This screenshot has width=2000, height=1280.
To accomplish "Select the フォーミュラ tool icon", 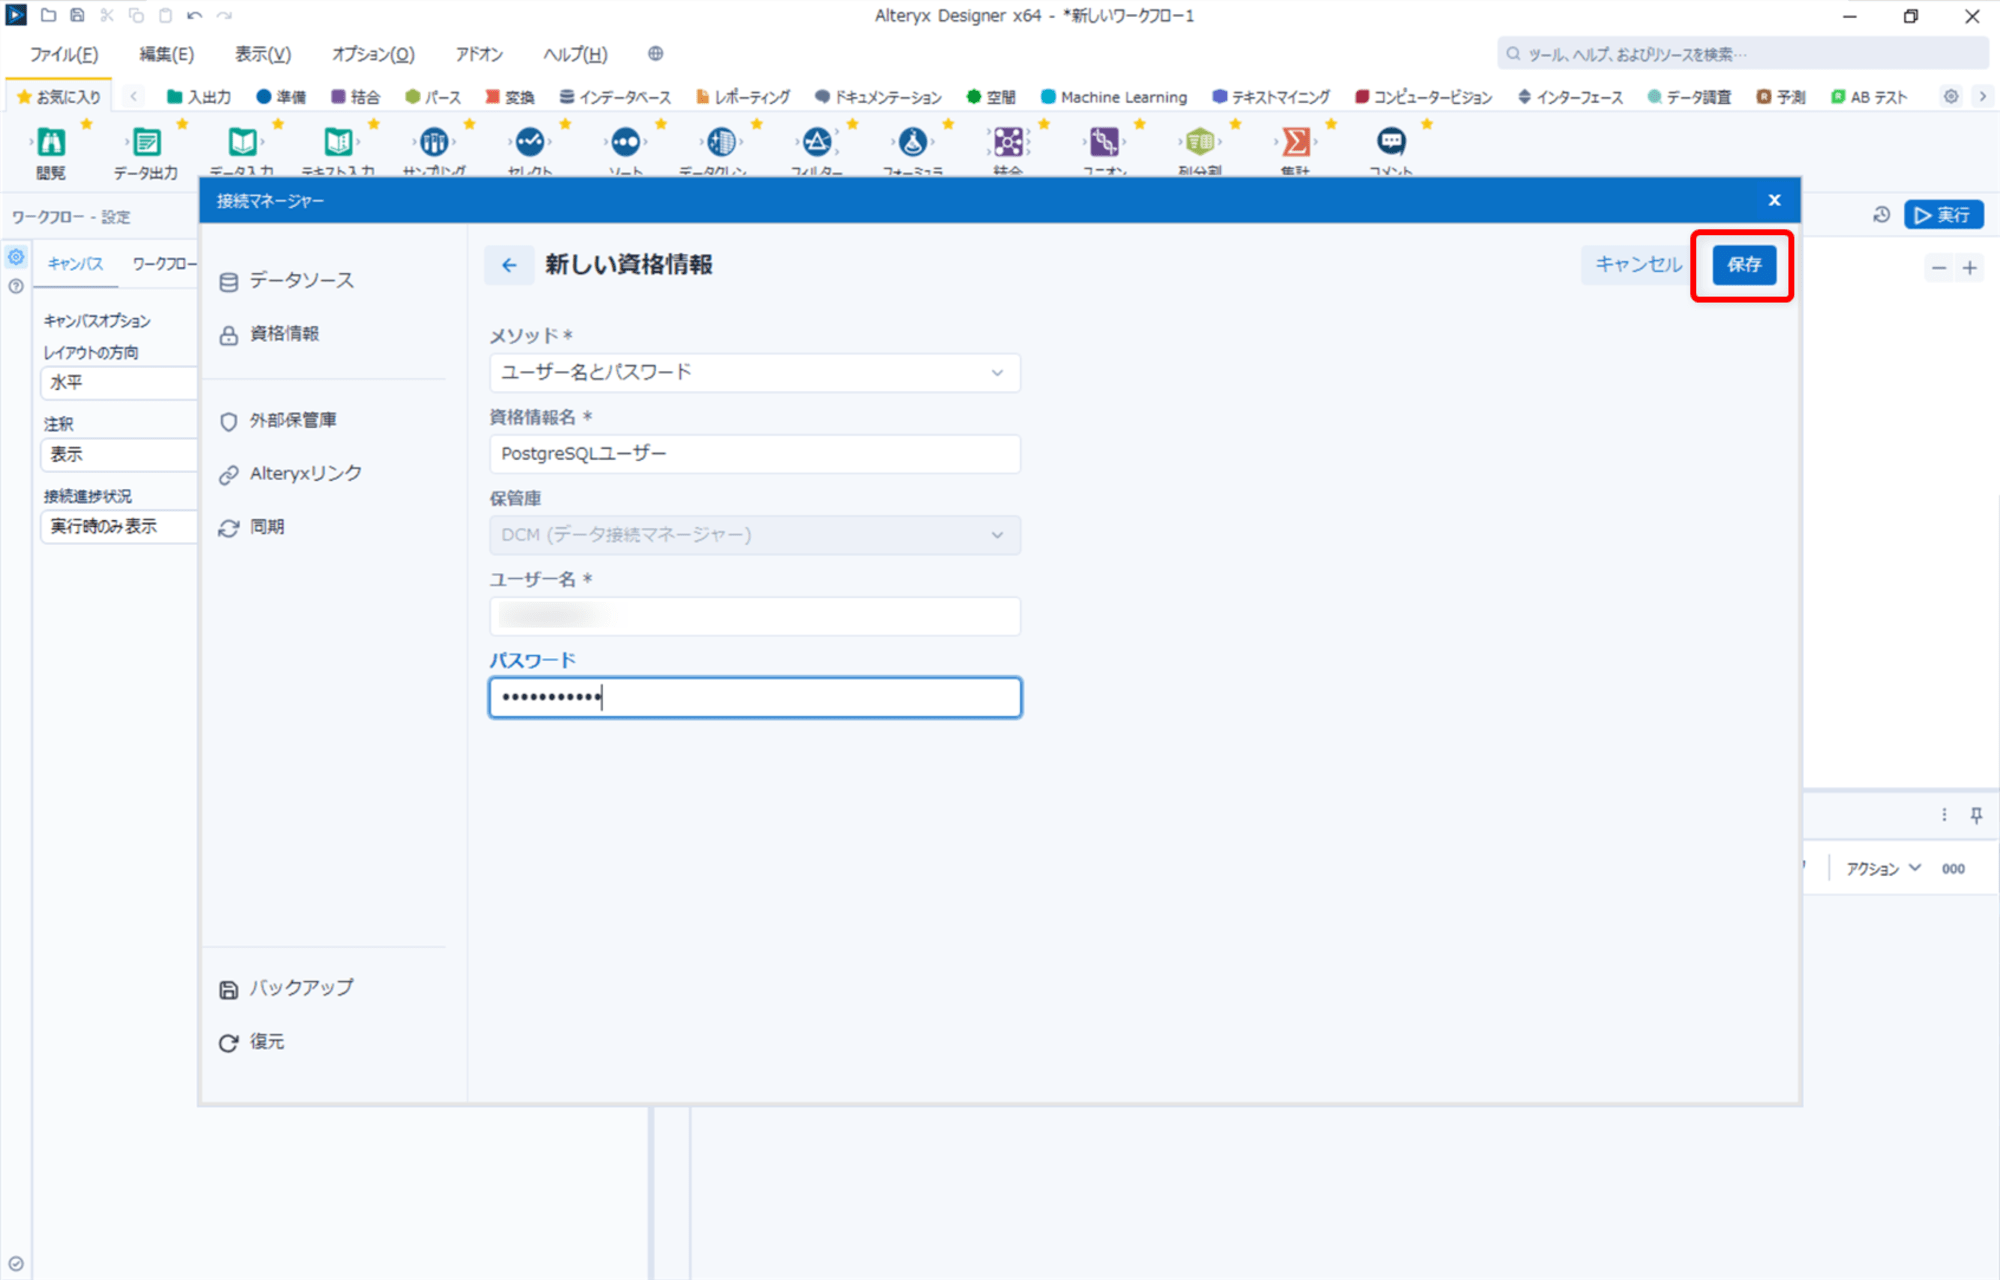I will [x=912, y=143].
